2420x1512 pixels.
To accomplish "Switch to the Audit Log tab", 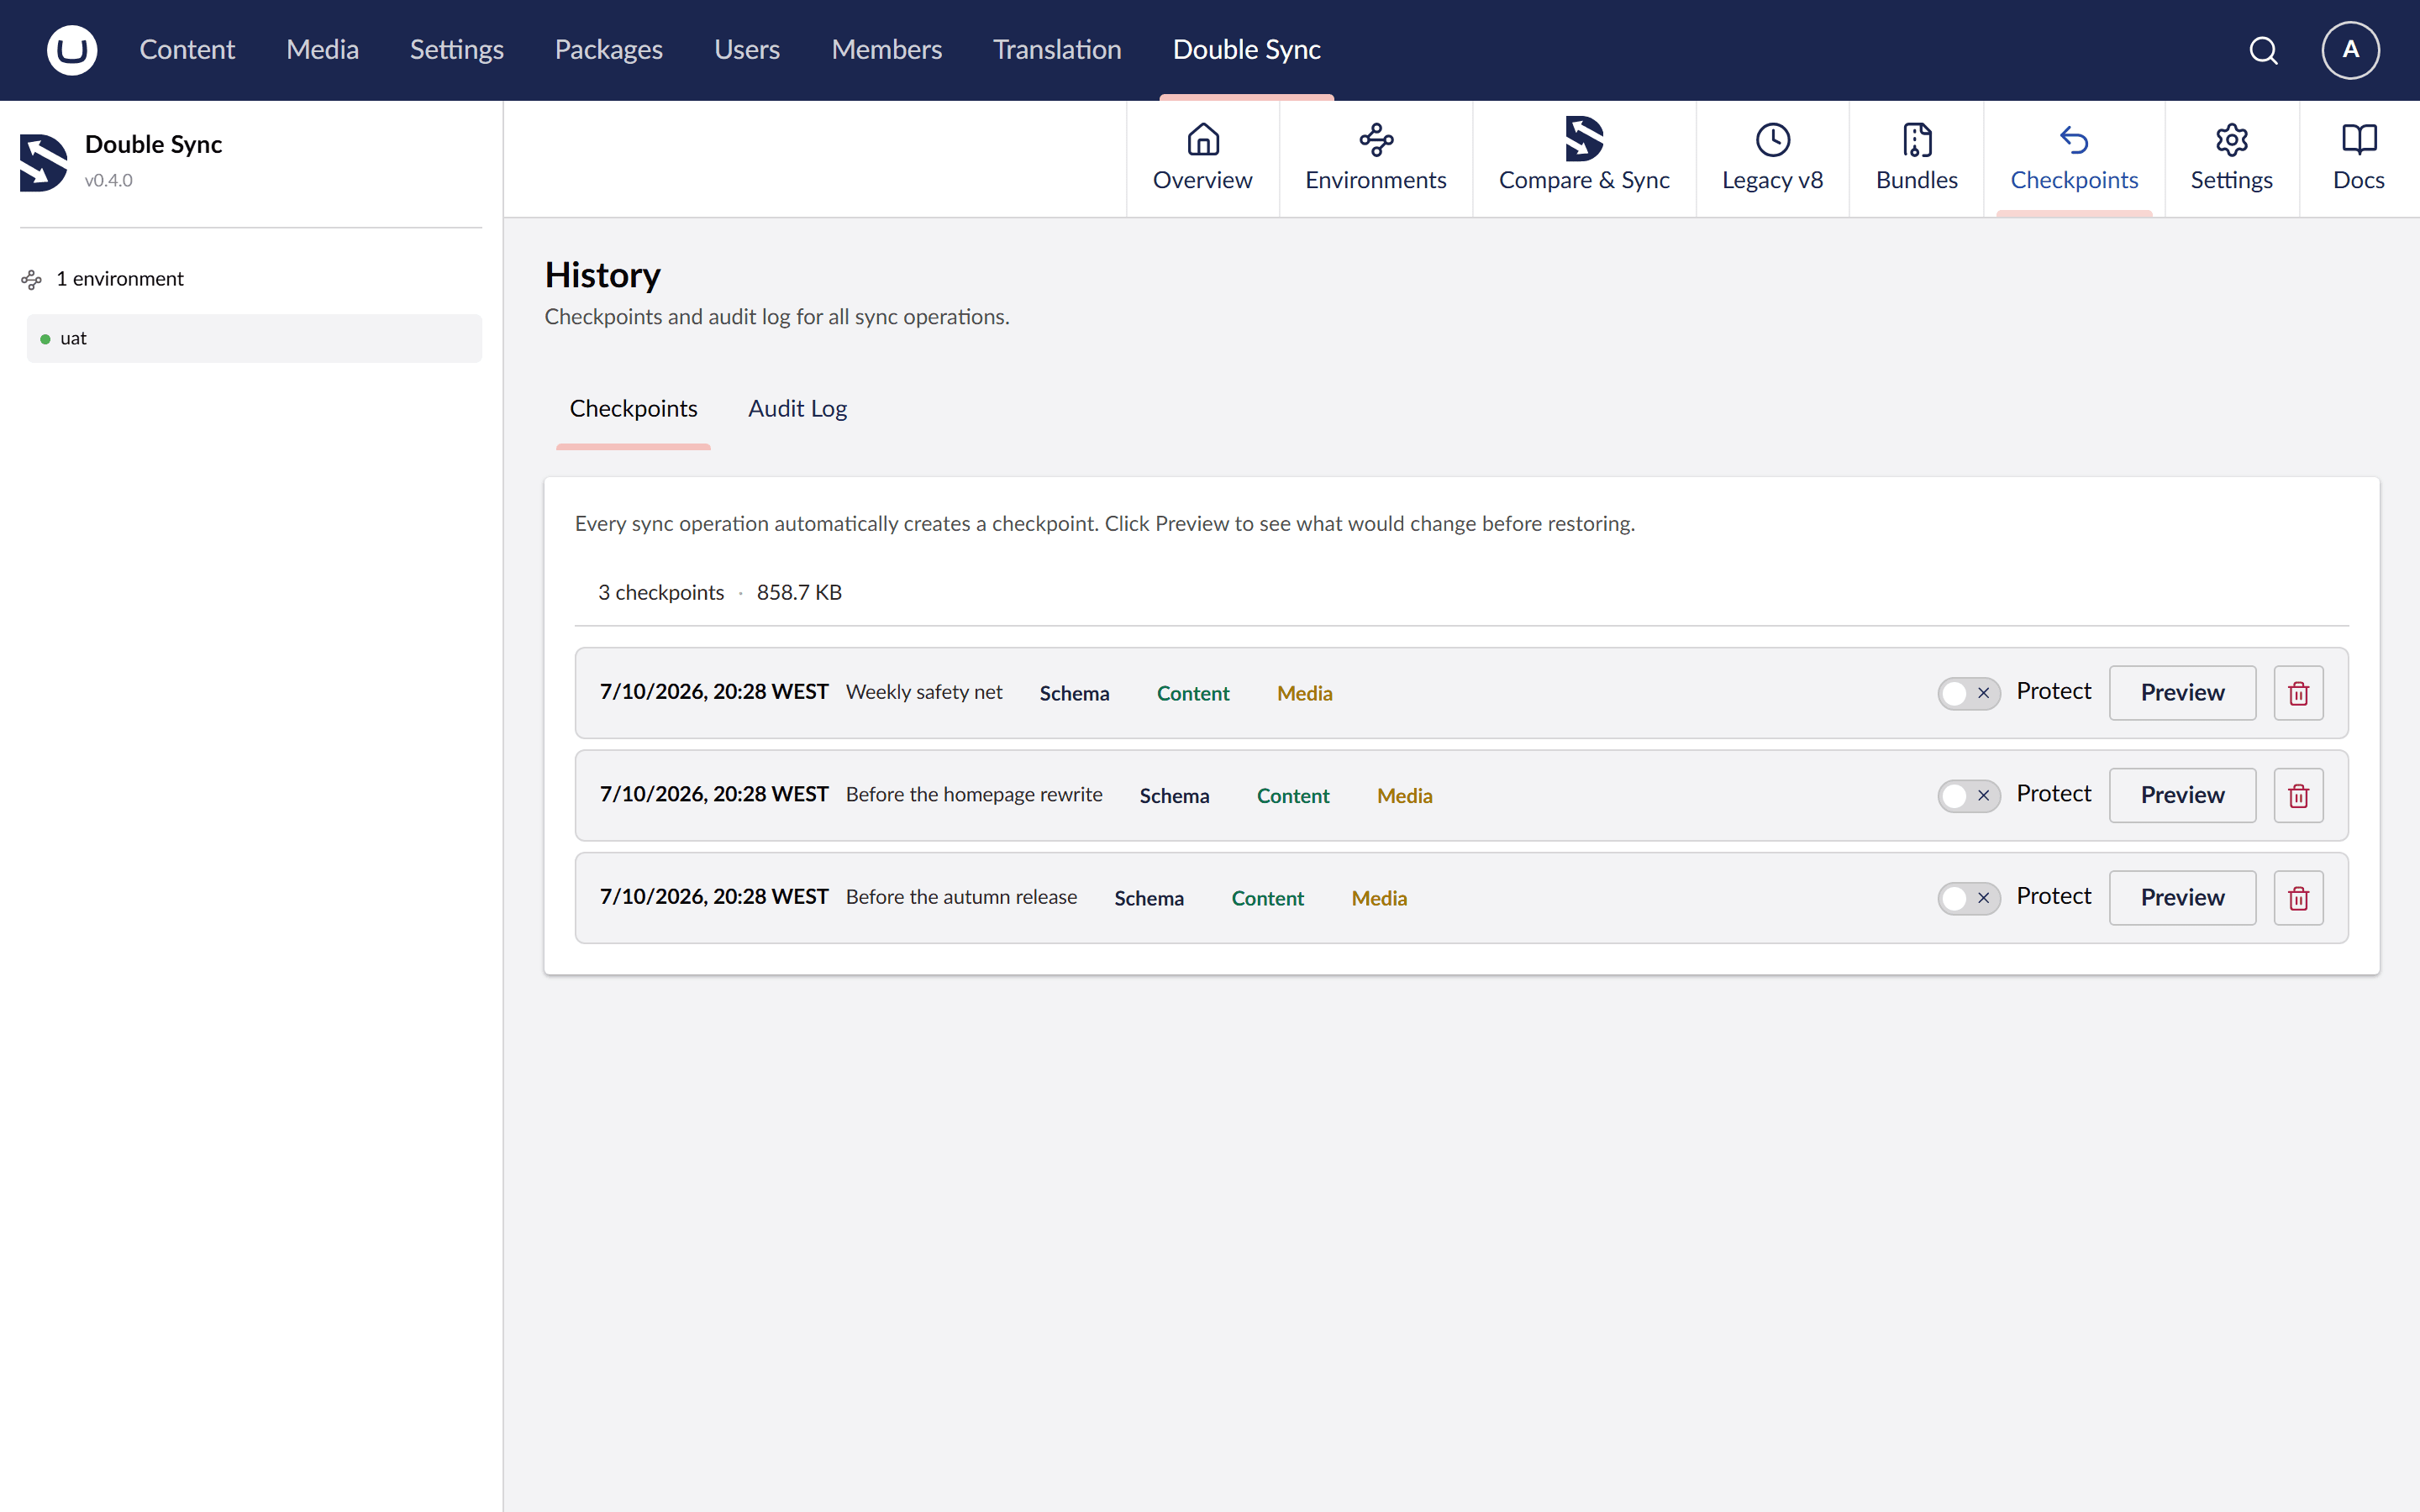I will [x=797, y=409].
